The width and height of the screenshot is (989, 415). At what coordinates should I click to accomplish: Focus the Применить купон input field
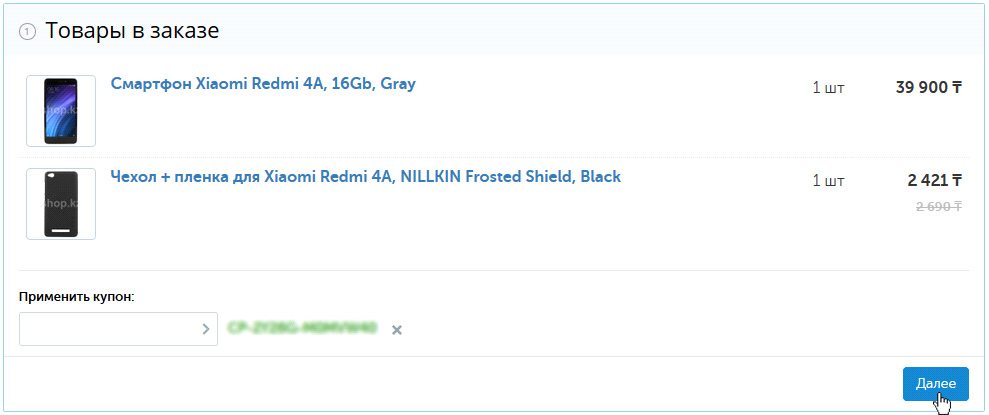(108, 329)
